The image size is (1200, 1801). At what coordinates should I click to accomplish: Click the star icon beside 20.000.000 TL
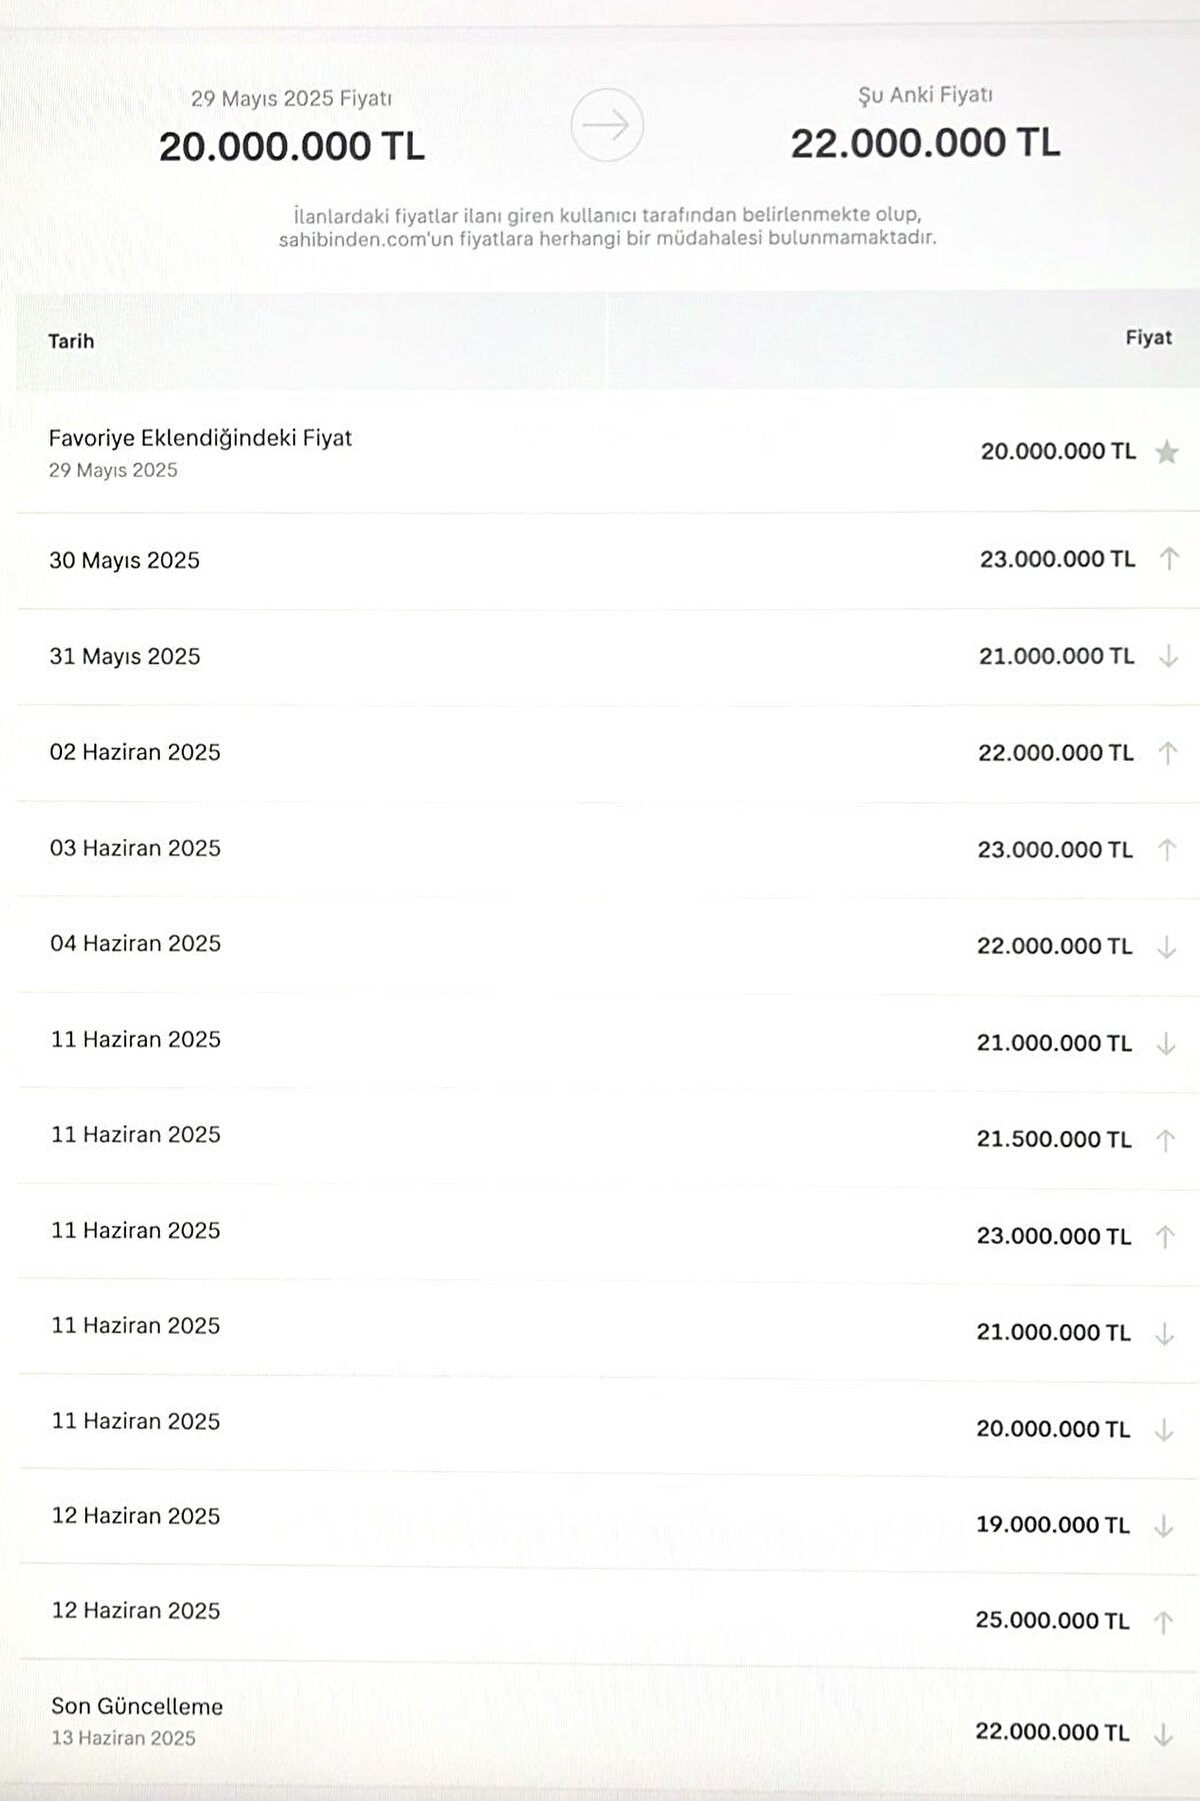click(1166, 453)
